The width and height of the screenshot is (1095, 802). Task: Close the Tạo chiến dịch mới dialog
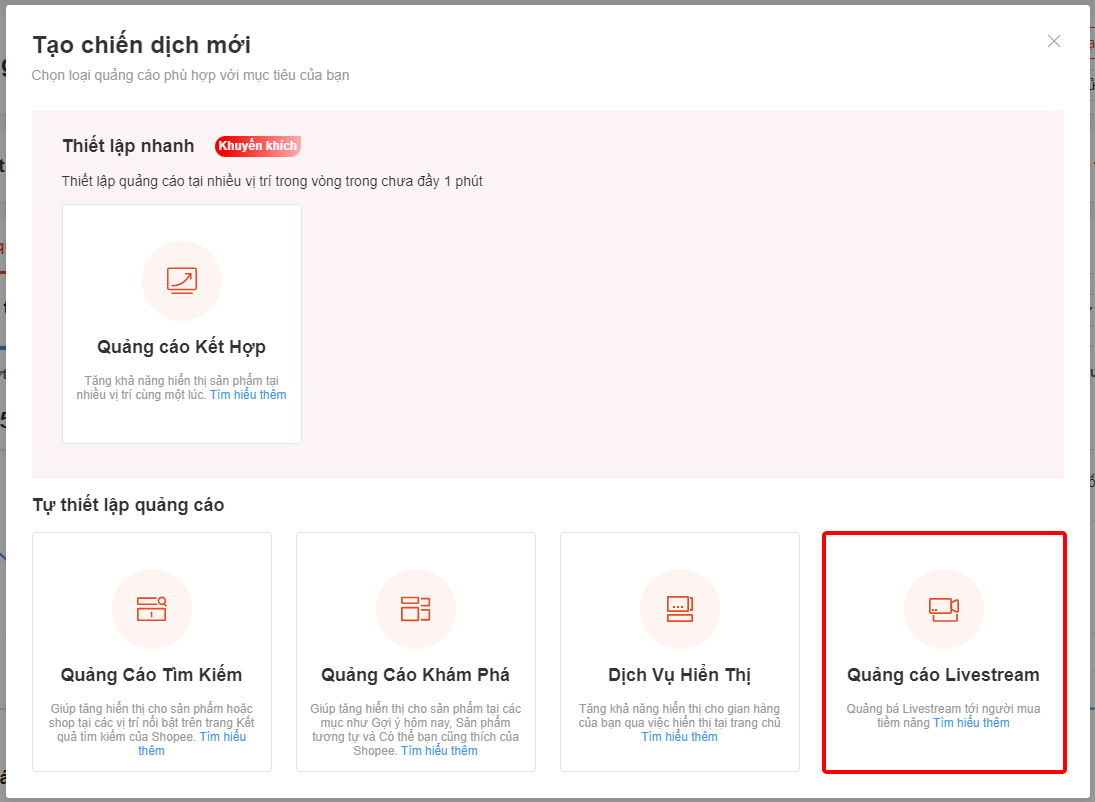[1053, 41]
